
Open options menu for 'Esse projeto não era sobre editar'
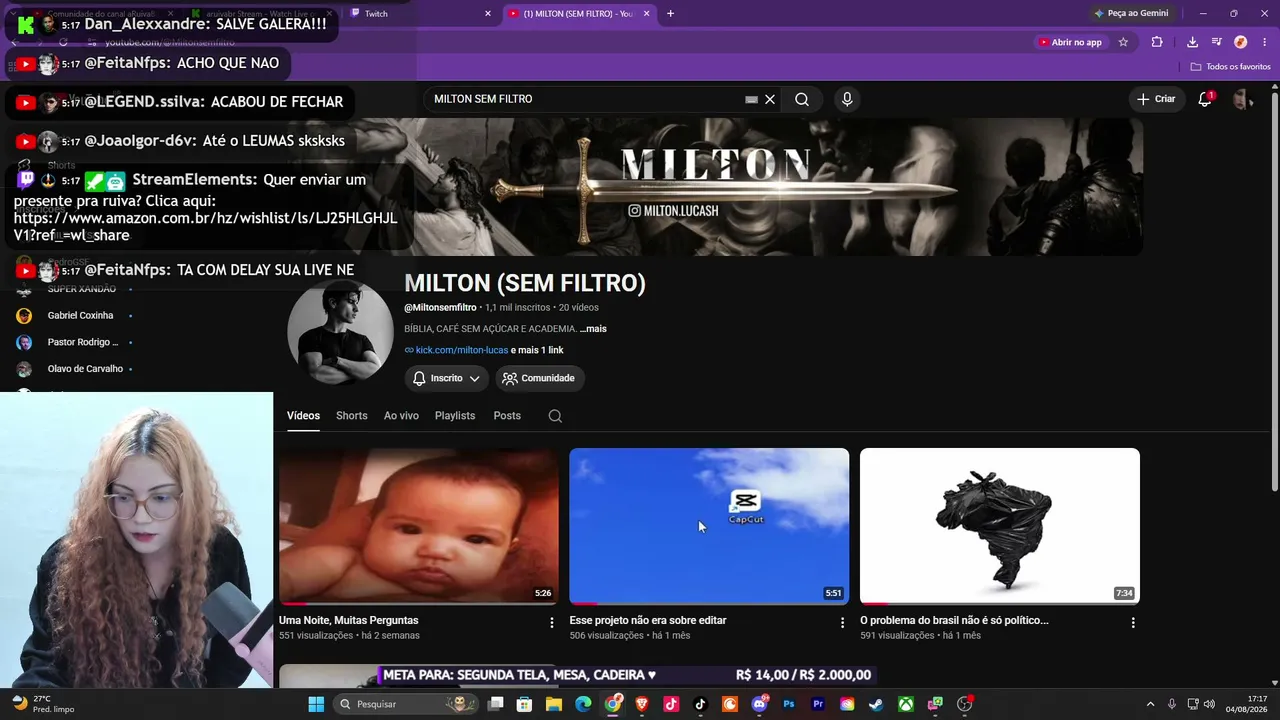click(842, 622)
